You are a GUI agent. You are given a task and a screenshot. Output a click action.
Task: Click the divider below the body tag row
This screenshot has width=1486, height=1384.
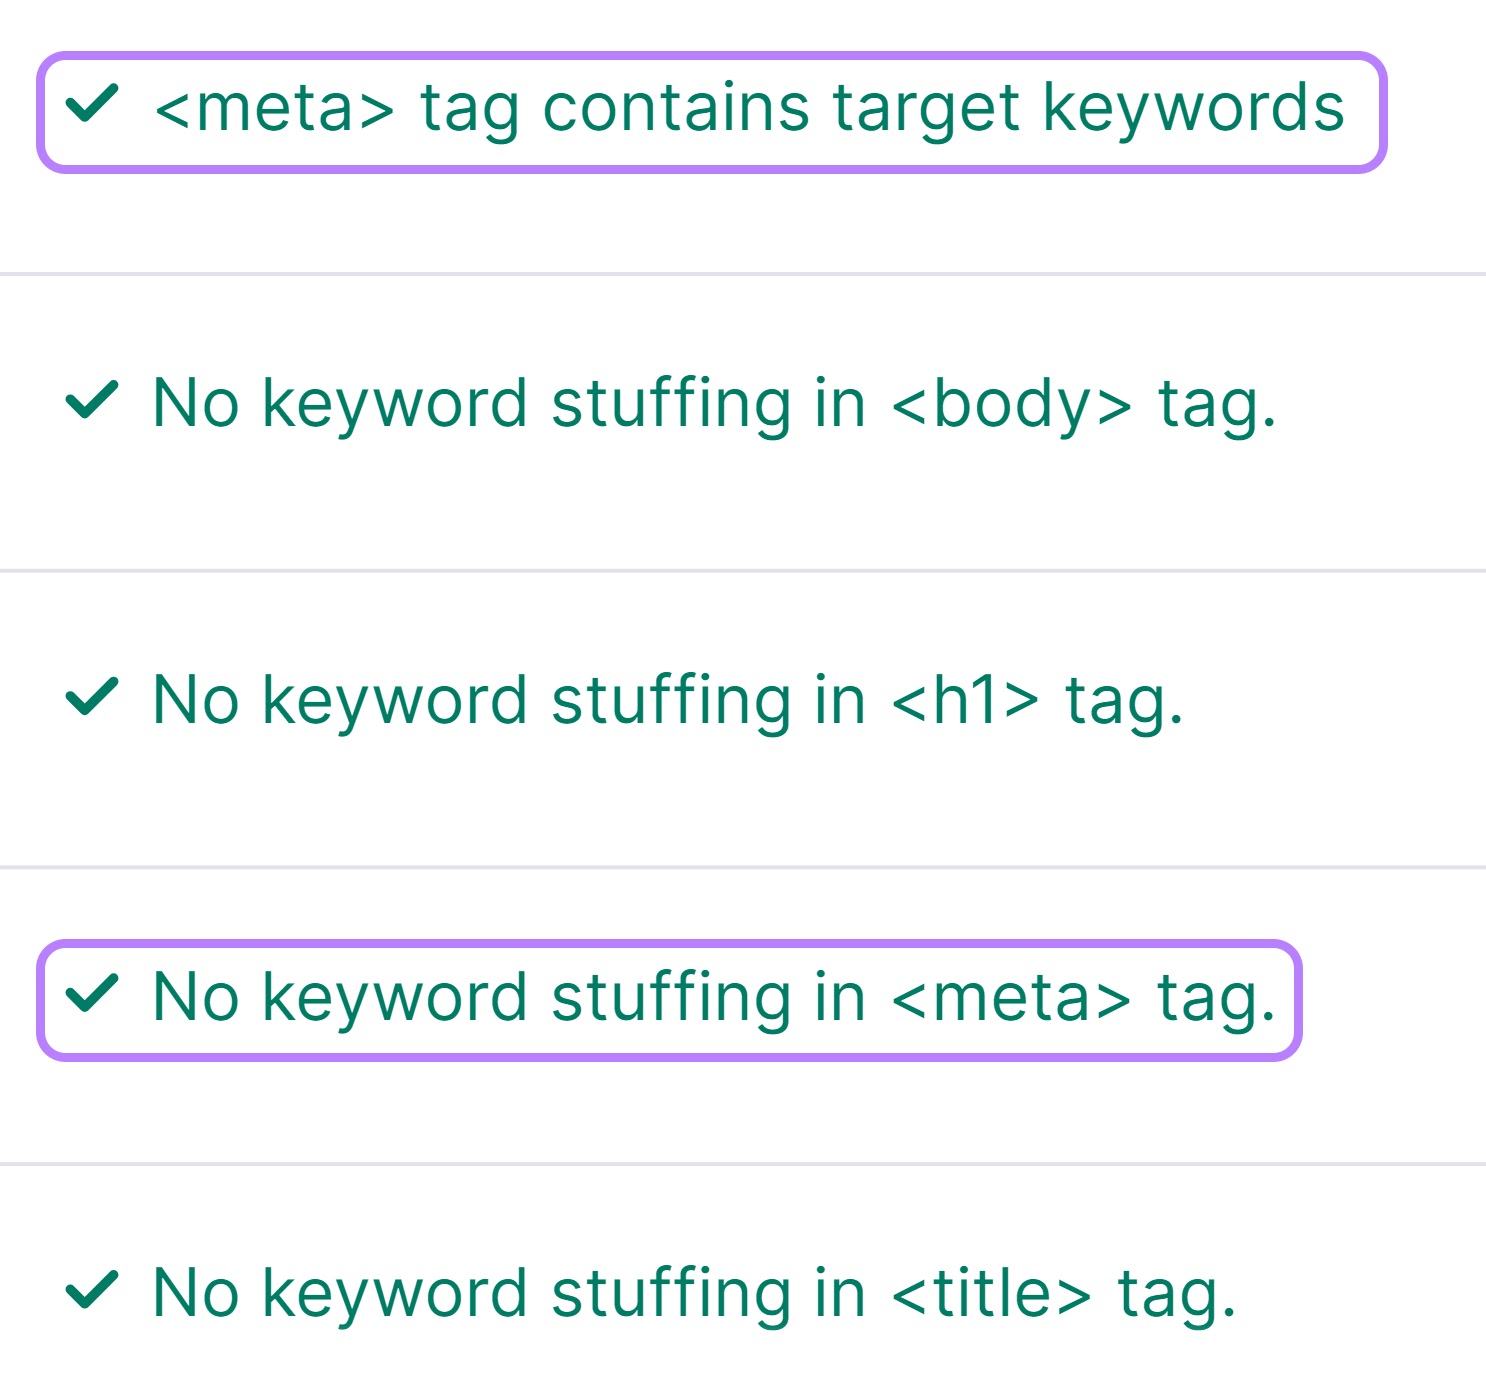[743, 570]
